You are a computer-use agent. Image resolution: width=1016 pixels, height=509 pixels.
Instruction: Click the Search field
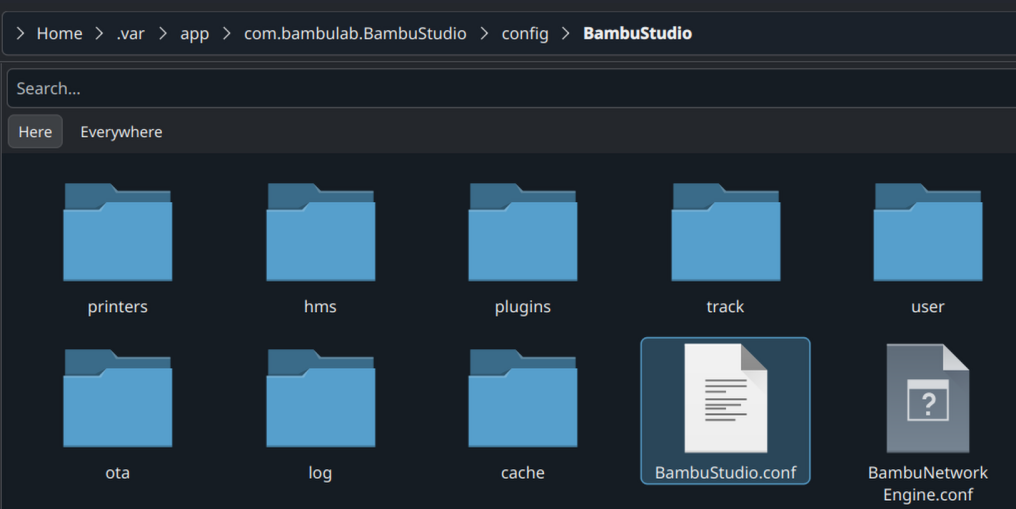pyautogui.click(x=511, y=88)
